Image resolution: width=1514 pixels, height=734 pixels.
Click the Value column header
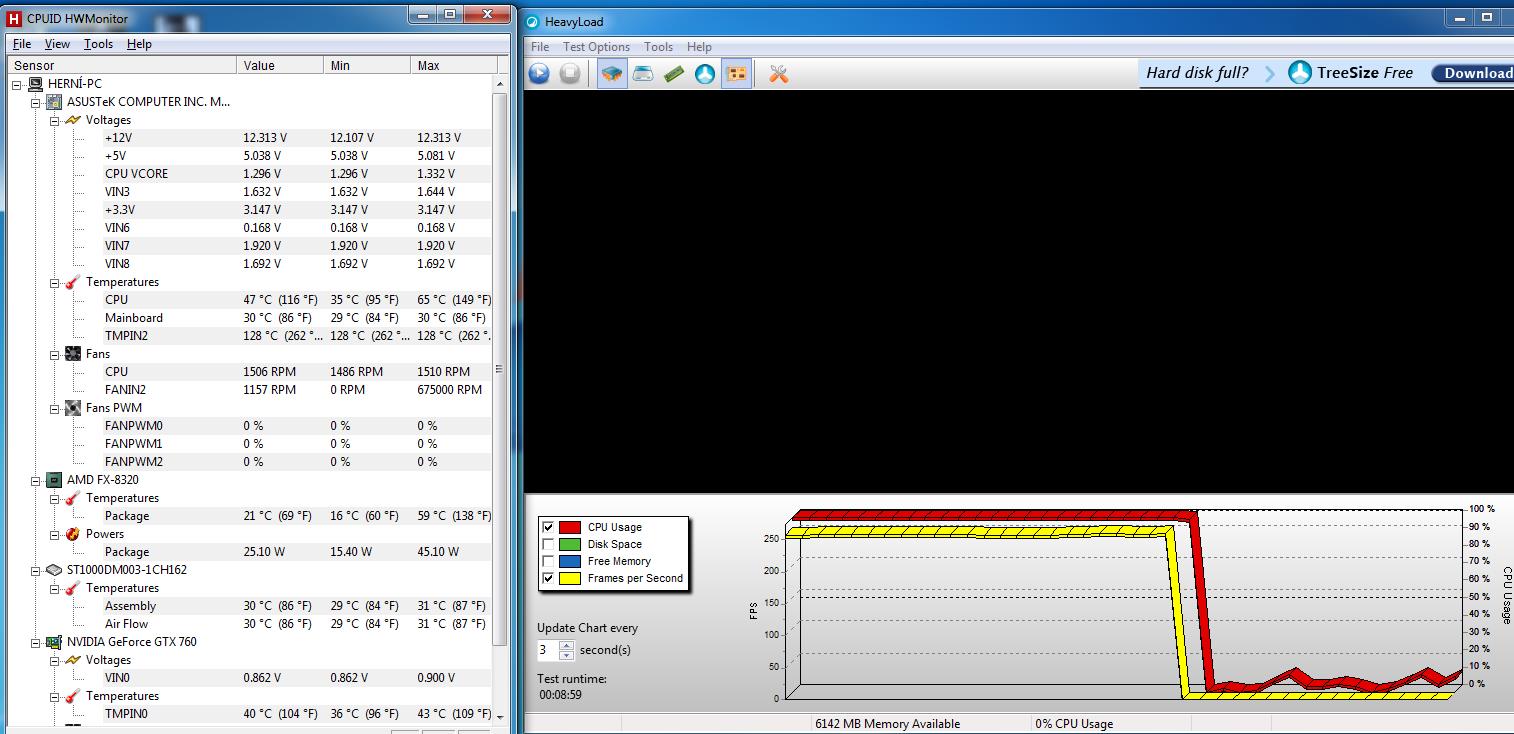(x=282, y=65)
